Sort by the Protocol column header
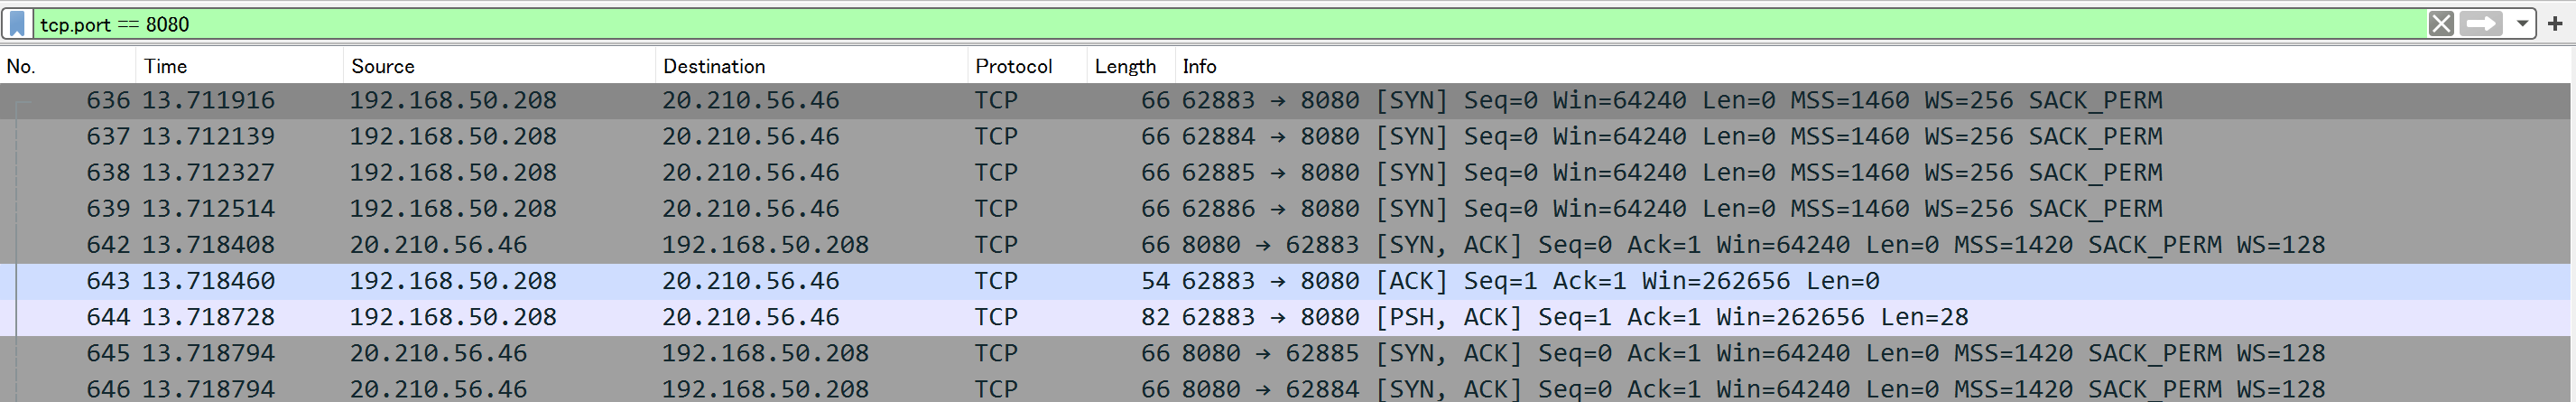2576x402 pixels. (x=1027, y=66)
